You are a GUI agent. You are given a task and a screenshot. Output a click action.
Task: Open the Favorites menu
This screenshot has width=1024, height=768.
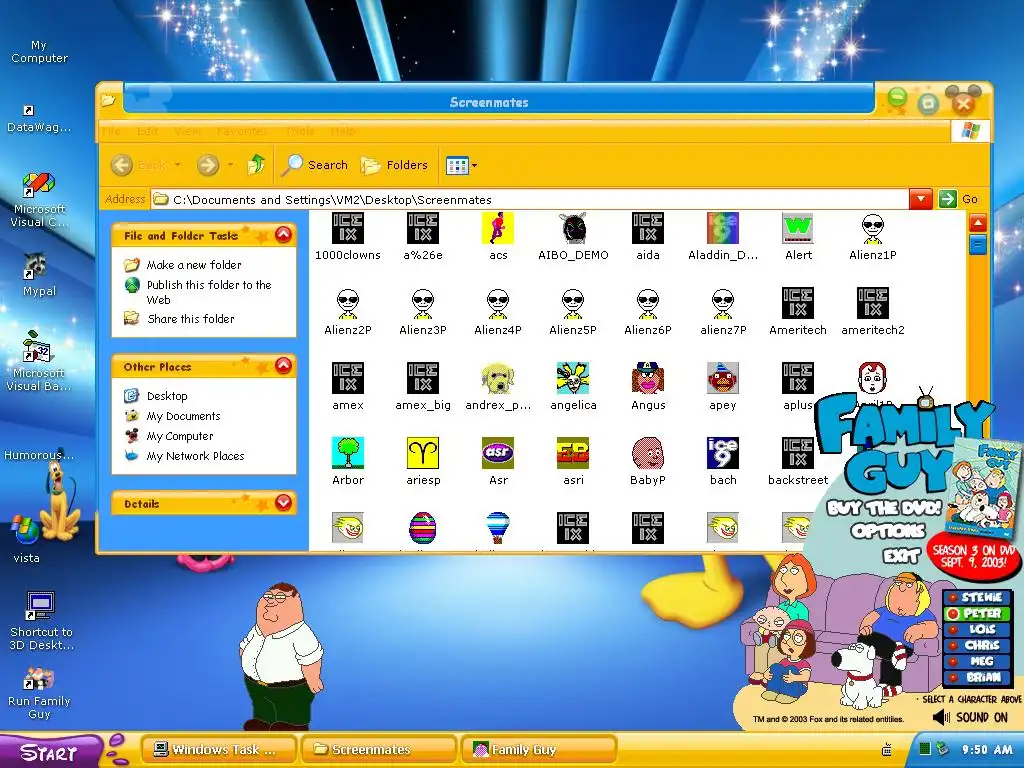(242, 131)
